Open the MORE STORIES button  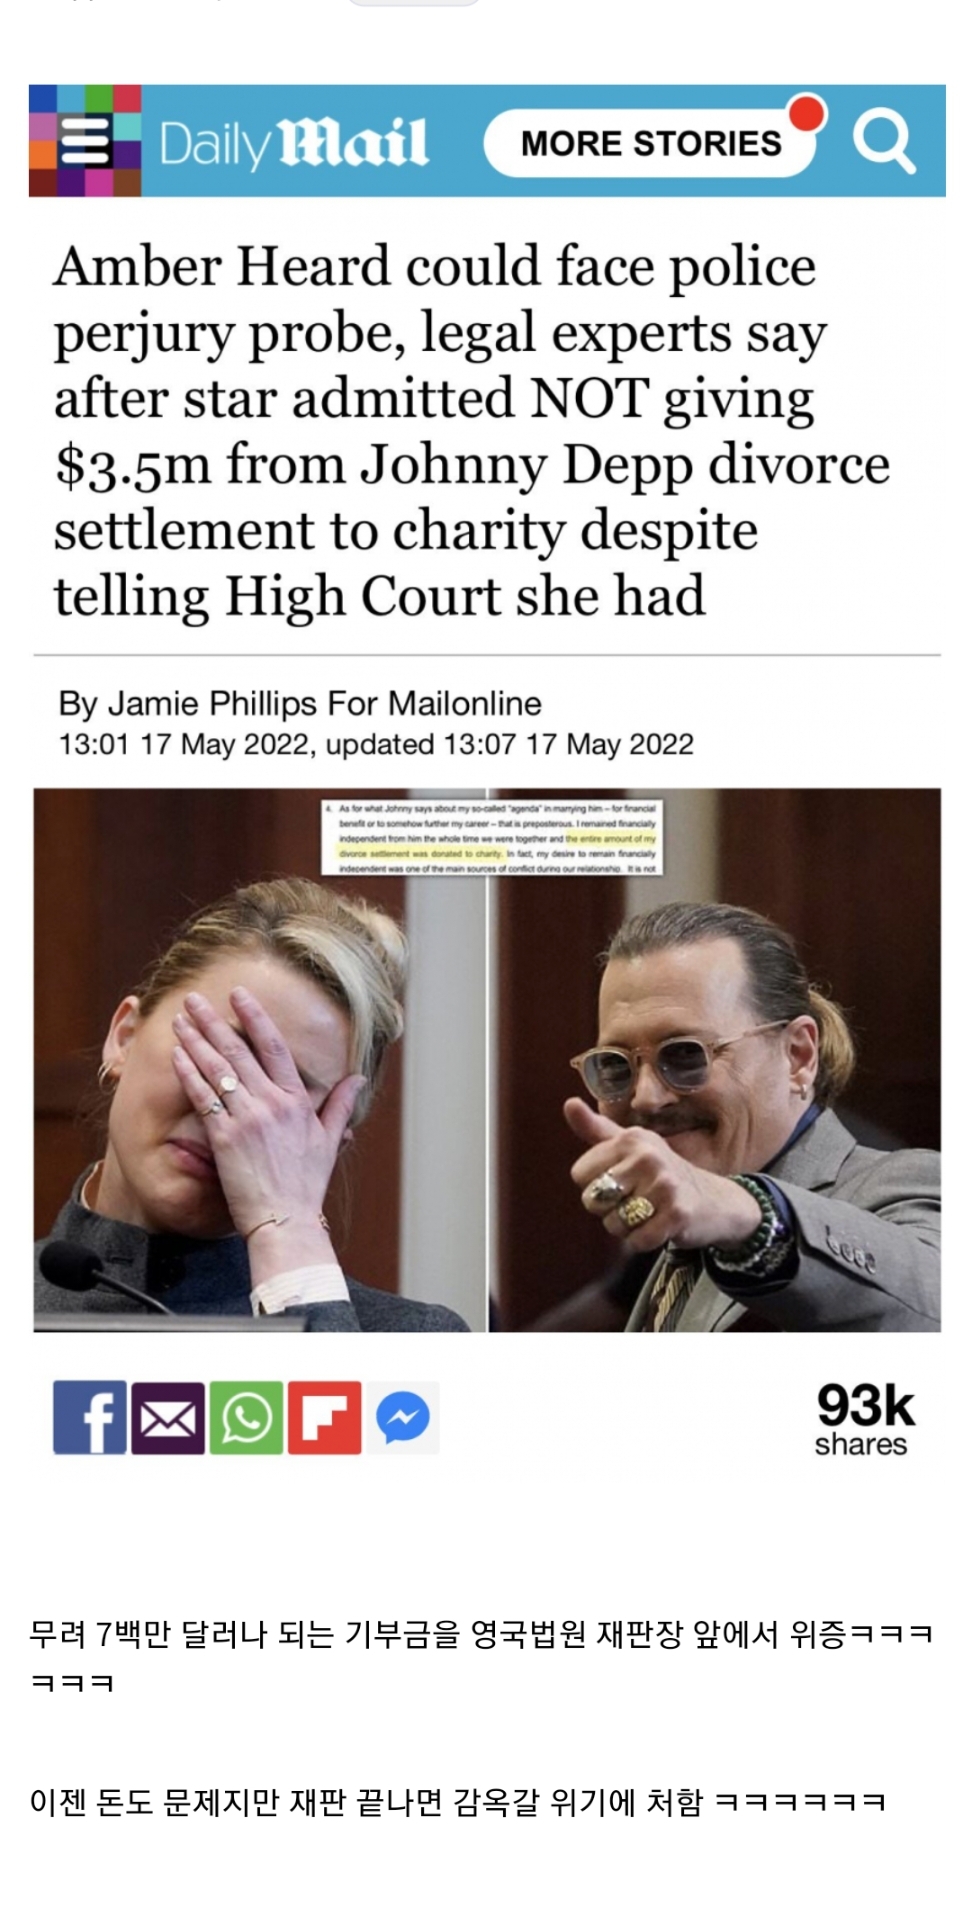click(x=650, y=143)
